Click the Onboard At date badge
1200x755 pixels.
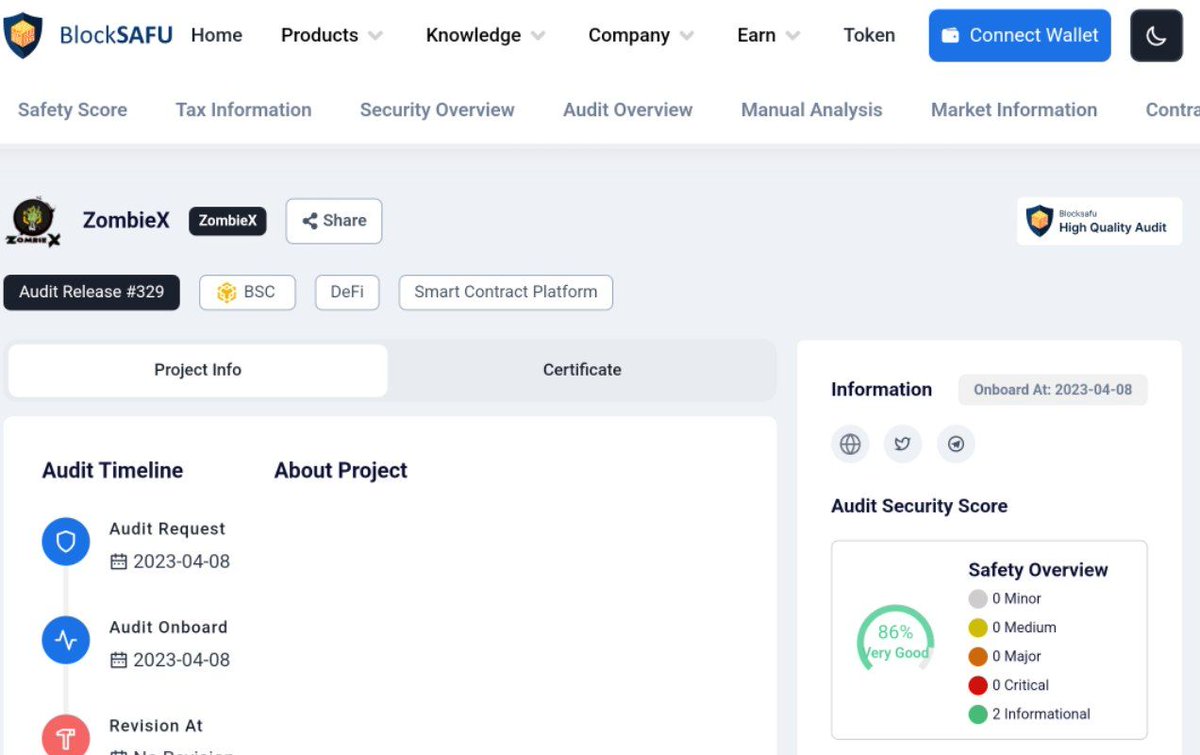point(1053,390)
